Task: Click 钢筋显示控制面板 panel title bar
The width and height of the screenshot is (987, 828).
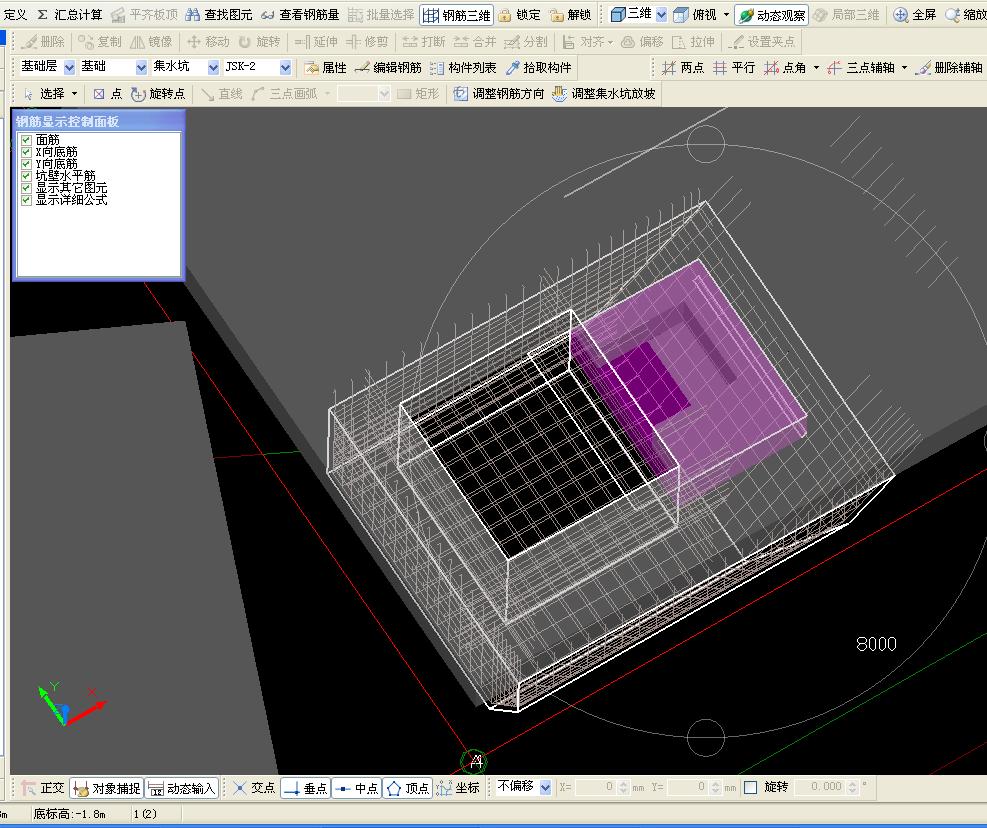Action: pyautogui.click(x=98, y=122)
